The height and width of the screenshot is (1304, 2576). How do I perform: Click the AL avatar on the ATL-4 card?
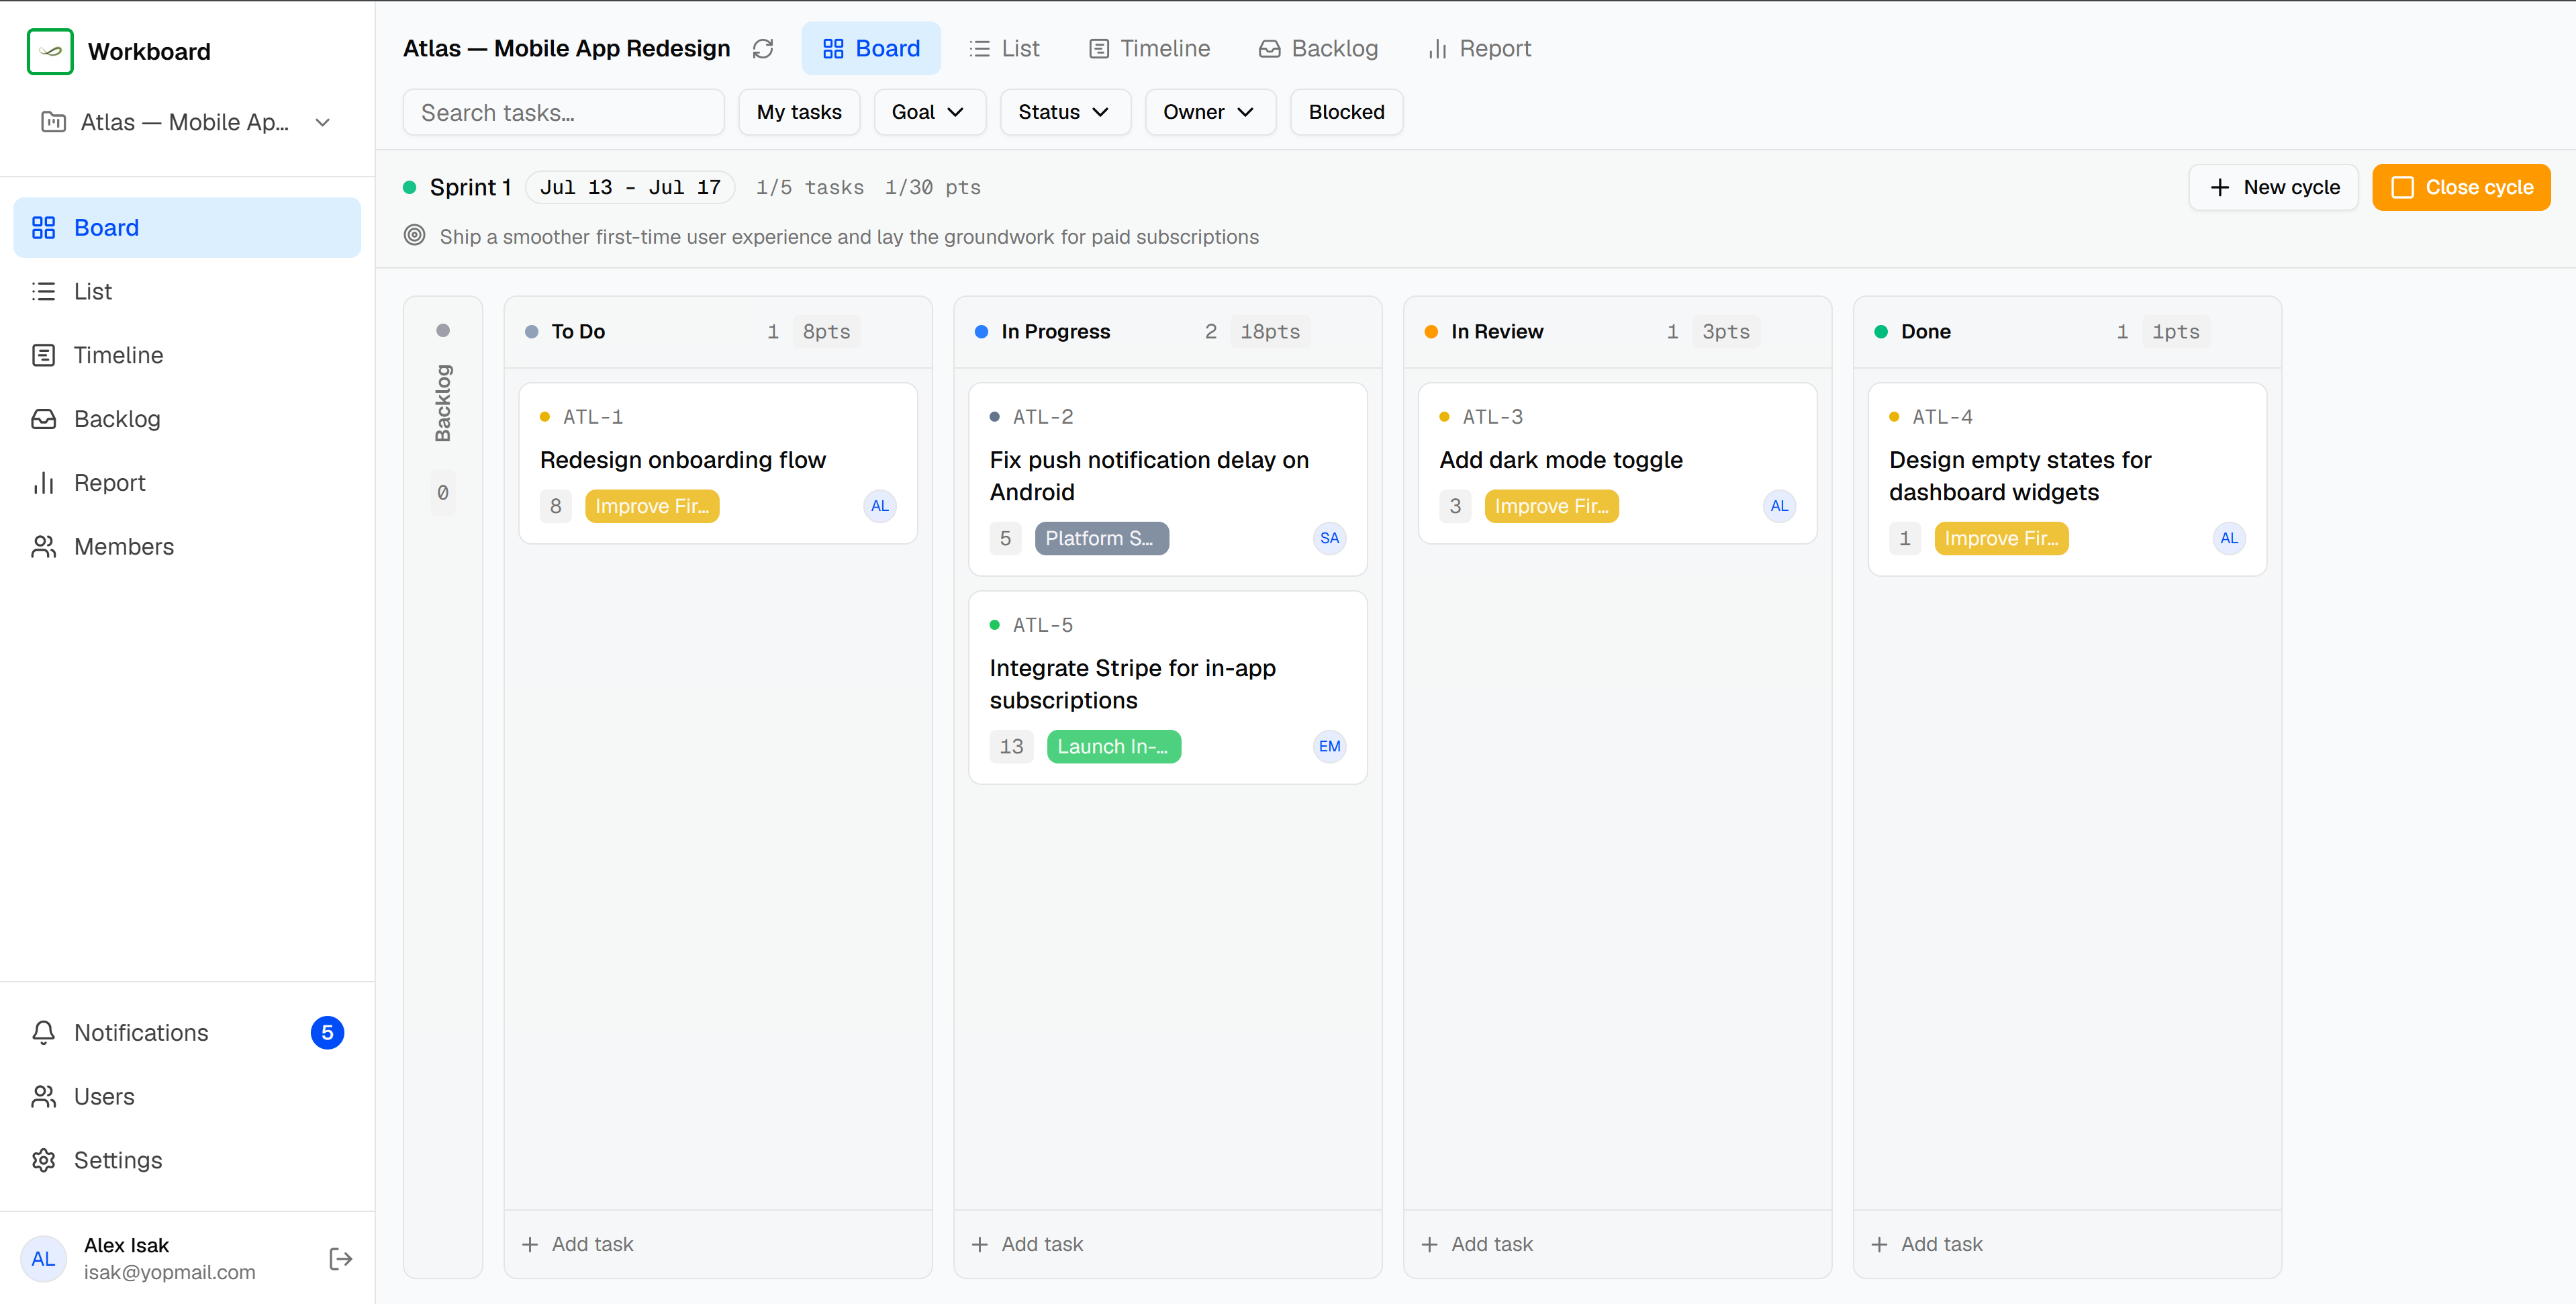(2229, 538)
